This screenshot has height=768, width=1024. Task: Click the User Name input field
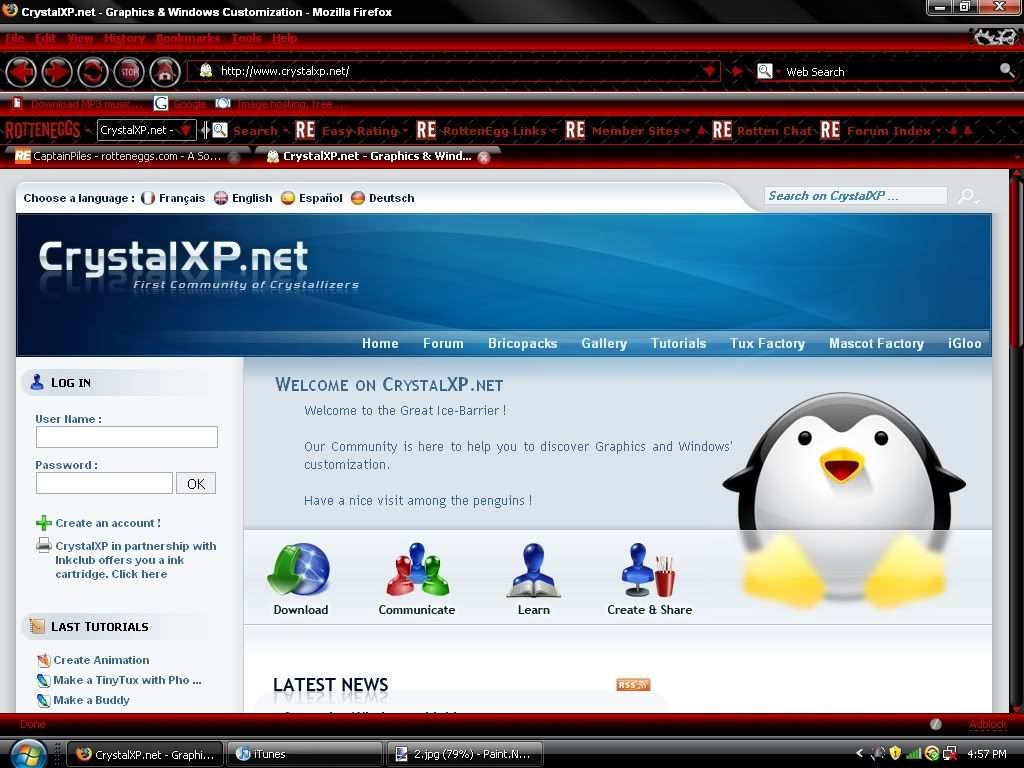coord(127,437)
